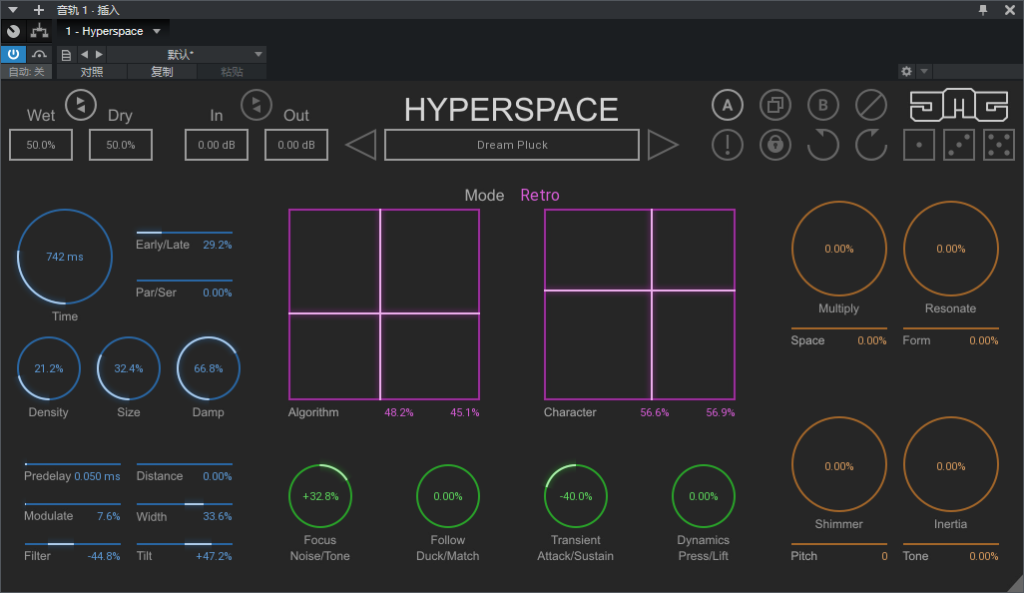Toggle the plugin power bypass button
1024x593 pixels.
[13, 54]
